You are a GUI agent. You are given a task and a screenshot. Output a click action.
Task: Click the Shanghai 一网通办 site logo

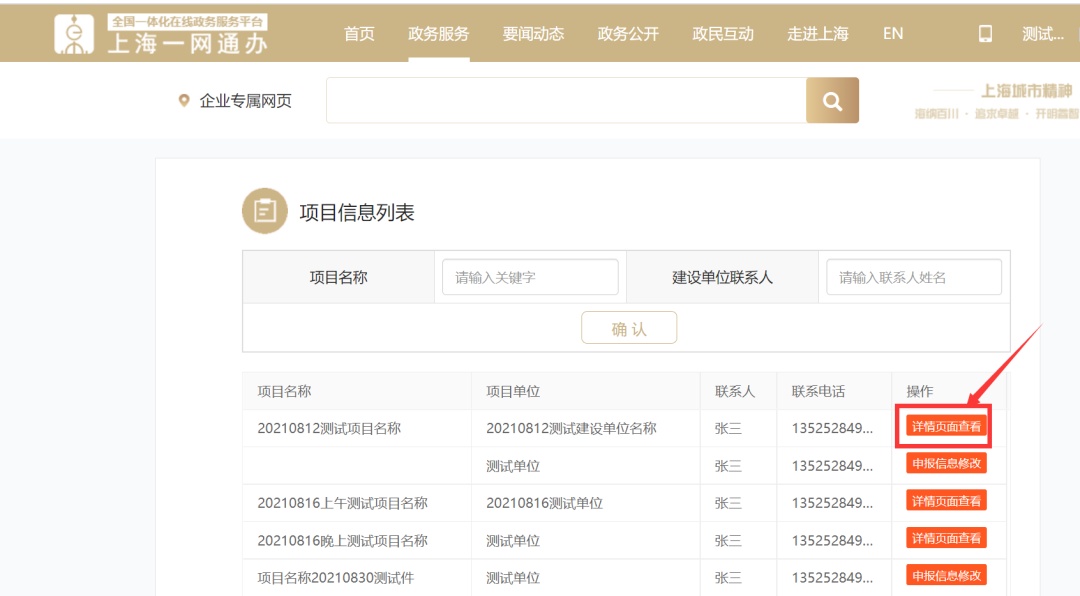(161, 33)
